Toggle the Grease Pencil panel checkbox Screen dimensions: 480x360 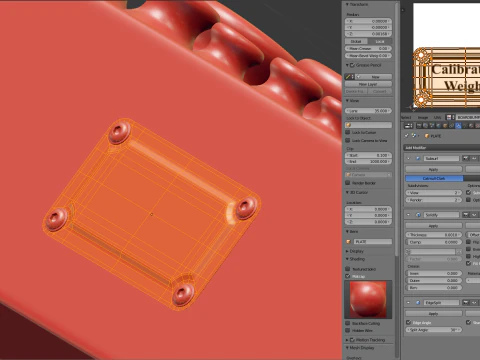coord(352,65)
